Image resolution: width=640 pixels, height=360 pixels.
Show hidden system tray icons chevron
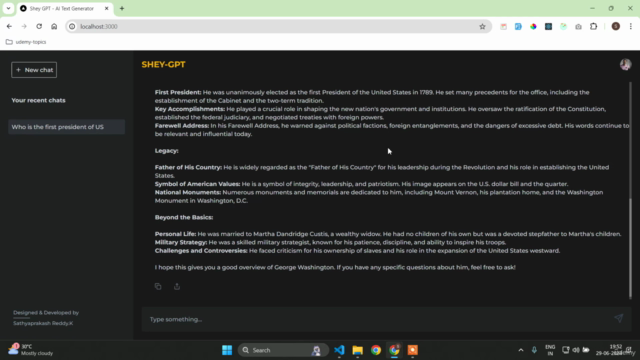point(520,350)
